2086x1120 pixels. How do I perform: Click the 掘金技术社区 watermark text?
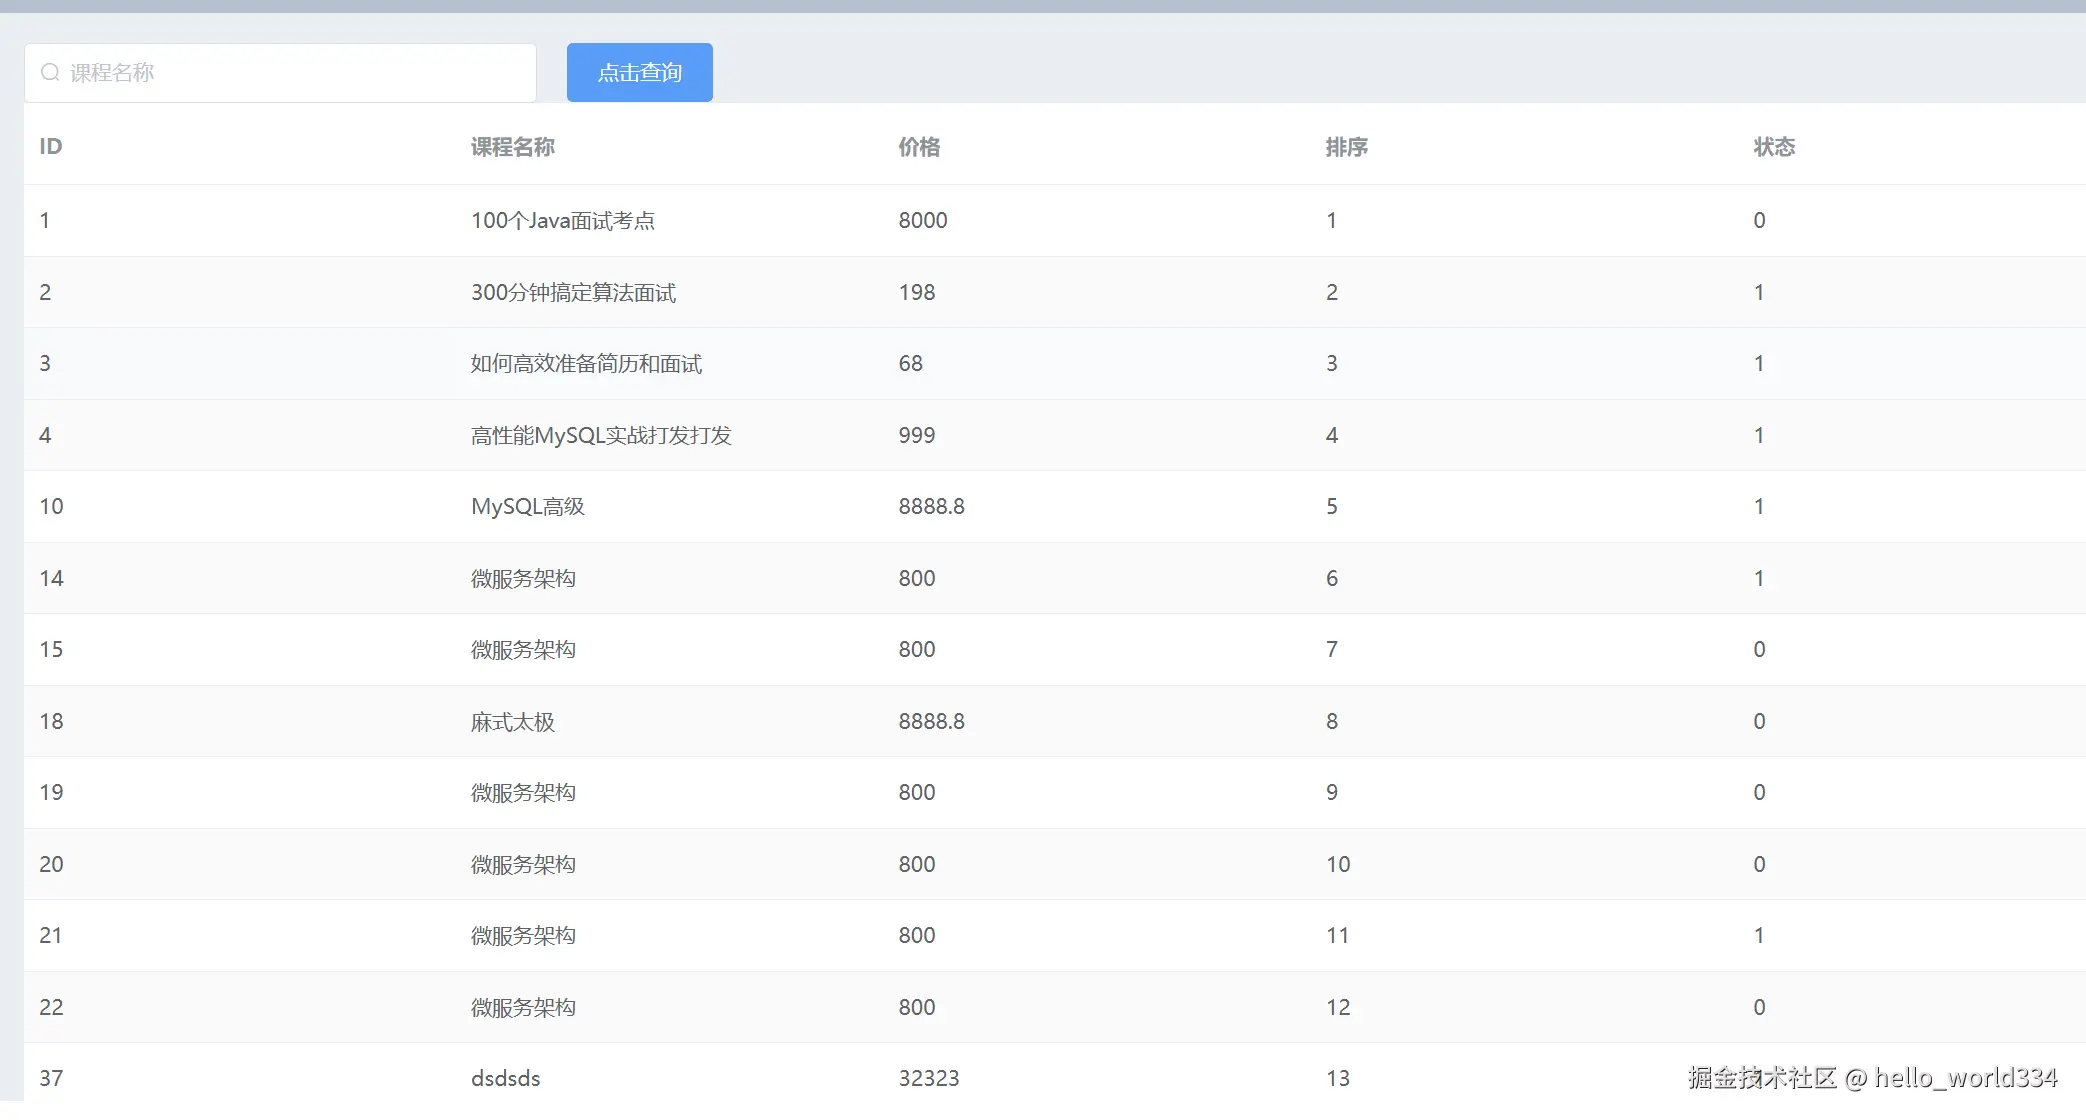tap(1762, 1077)
